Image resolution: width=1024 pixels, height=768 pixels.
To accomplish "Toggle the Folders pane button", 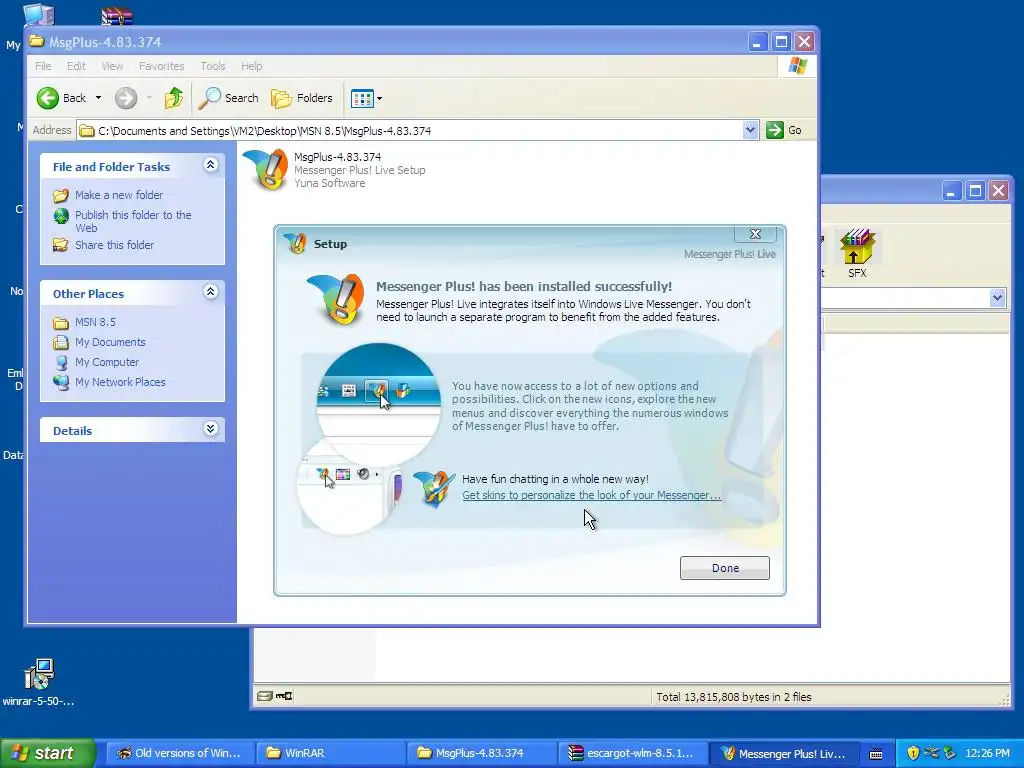I will [302, 98].
